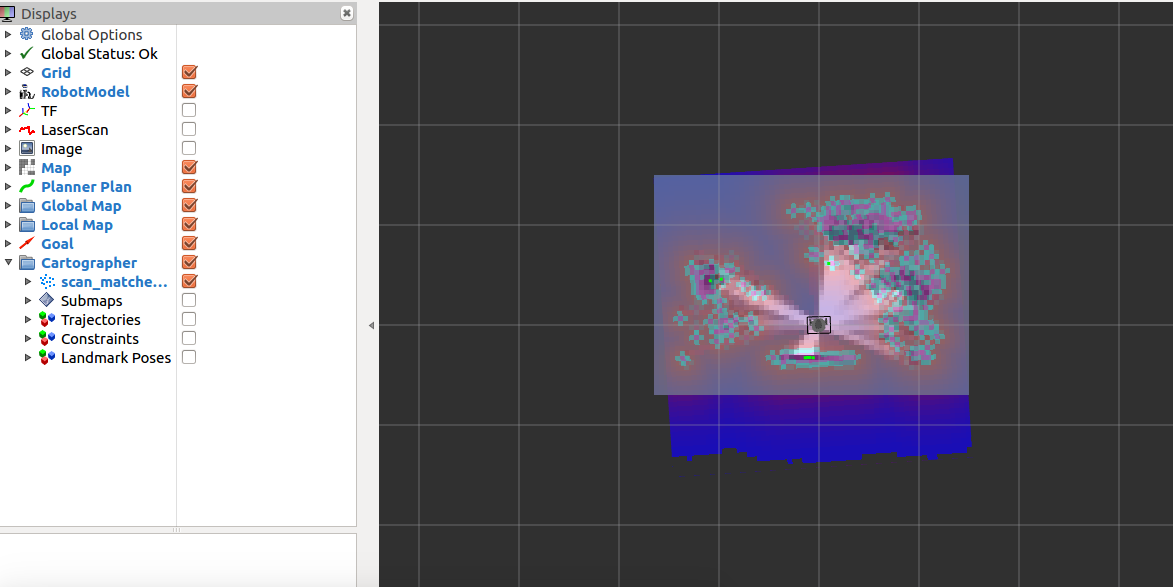
Task: Select the Grid display icon
Action: tap(26, 72)
